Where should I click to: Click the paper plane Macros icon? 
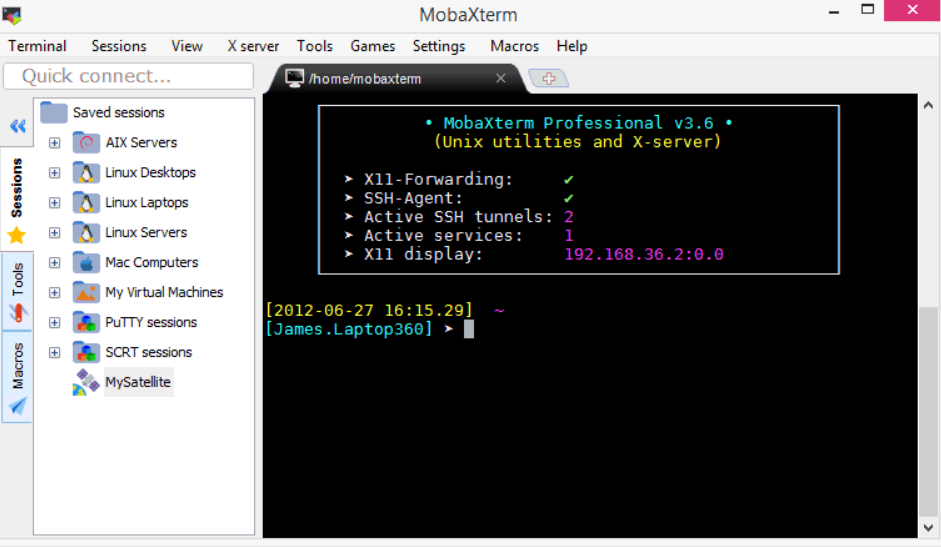[x=17, y=406]
